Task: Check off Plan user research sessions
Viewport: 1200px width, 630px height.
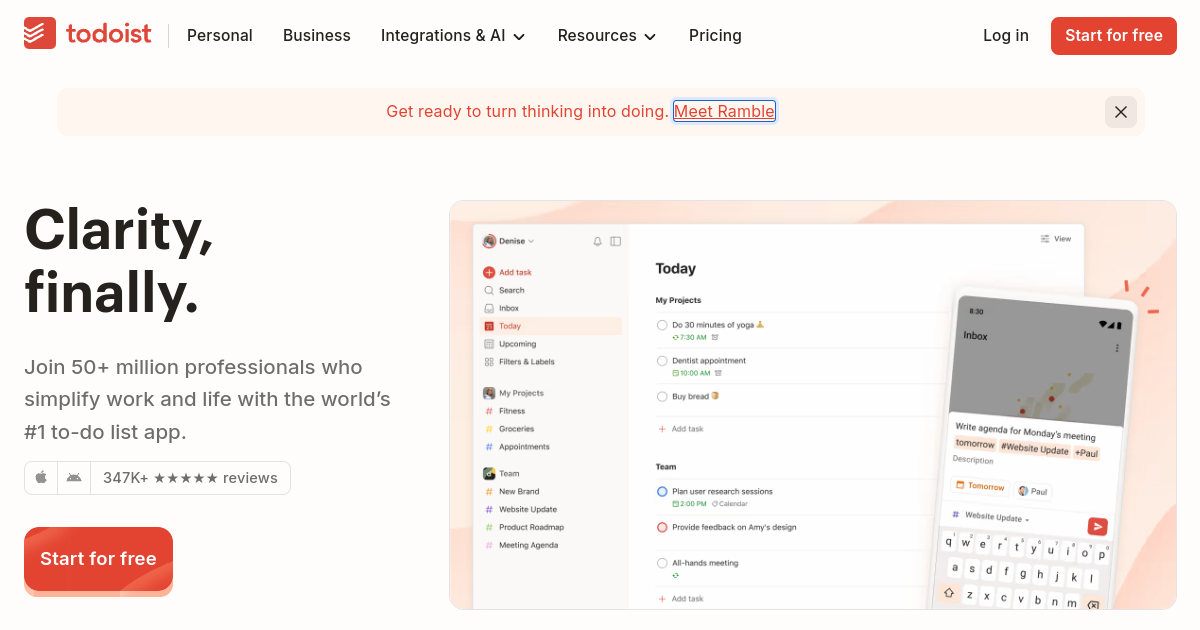Action: 662,492
